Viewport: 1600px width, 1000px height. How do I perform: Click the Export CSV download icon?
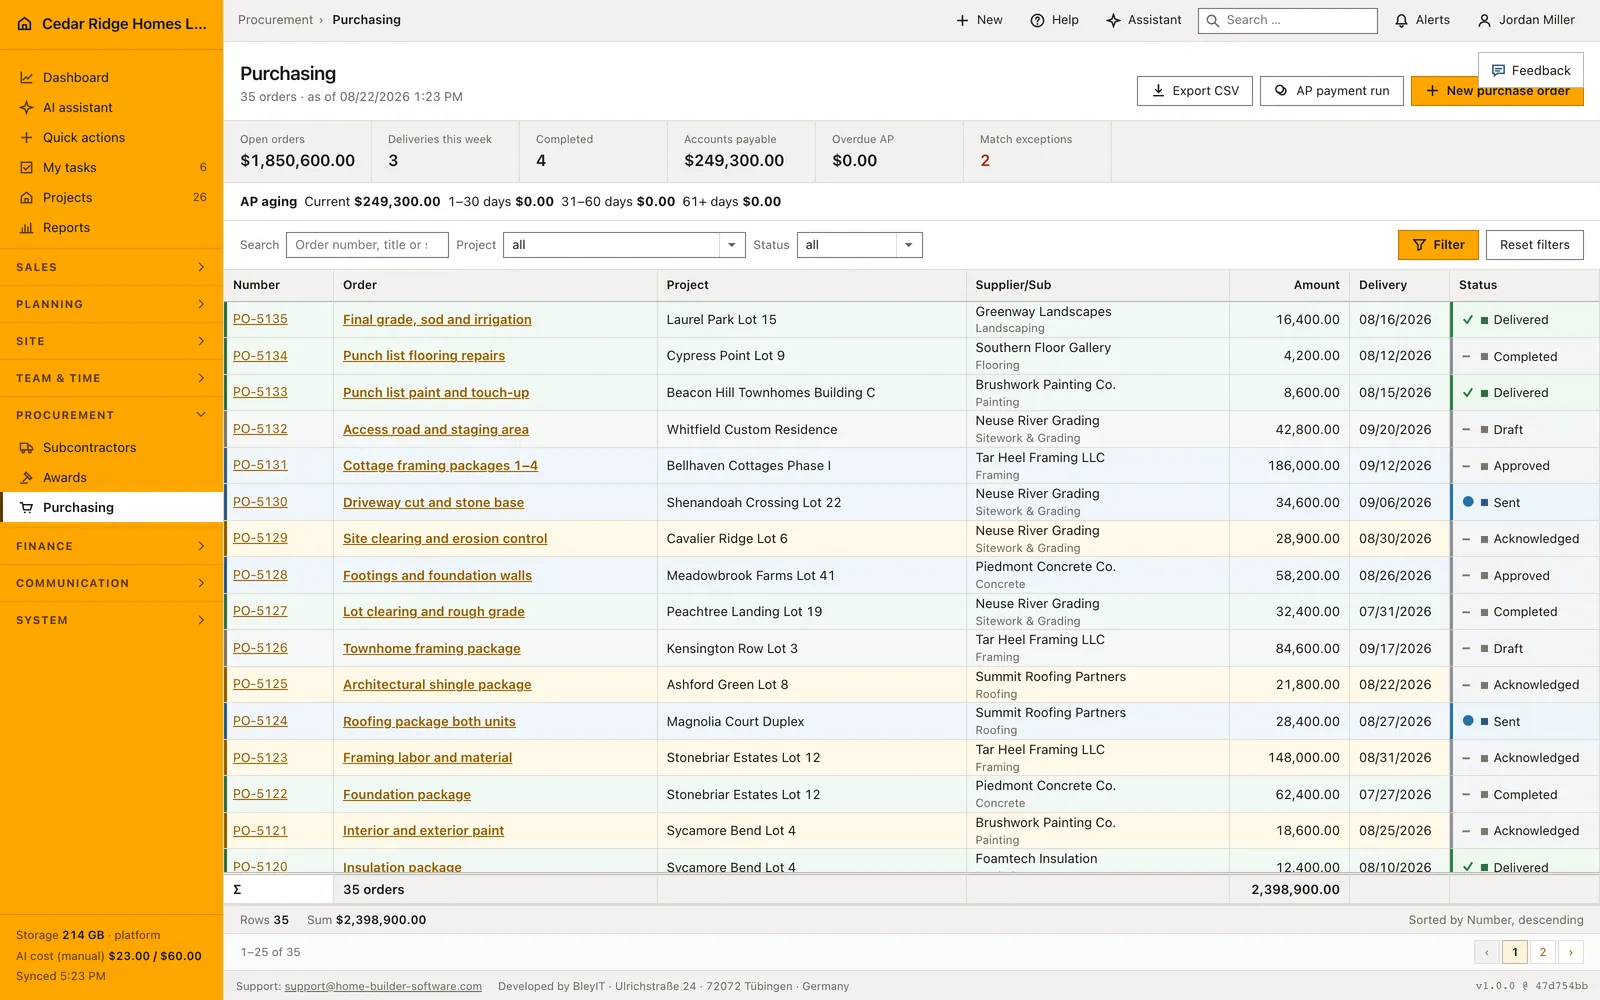click(x=1159, y=91)
